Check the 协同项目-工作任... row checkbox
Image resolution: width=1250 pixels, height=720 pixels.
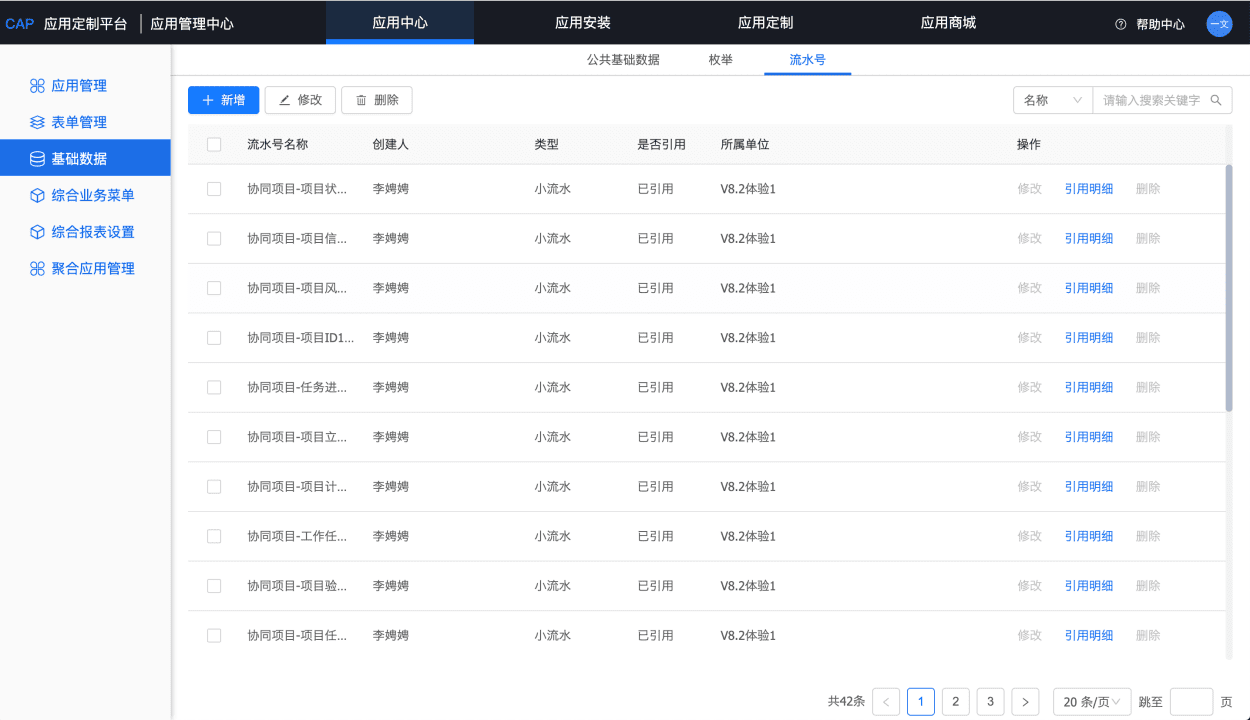point(214,536)
